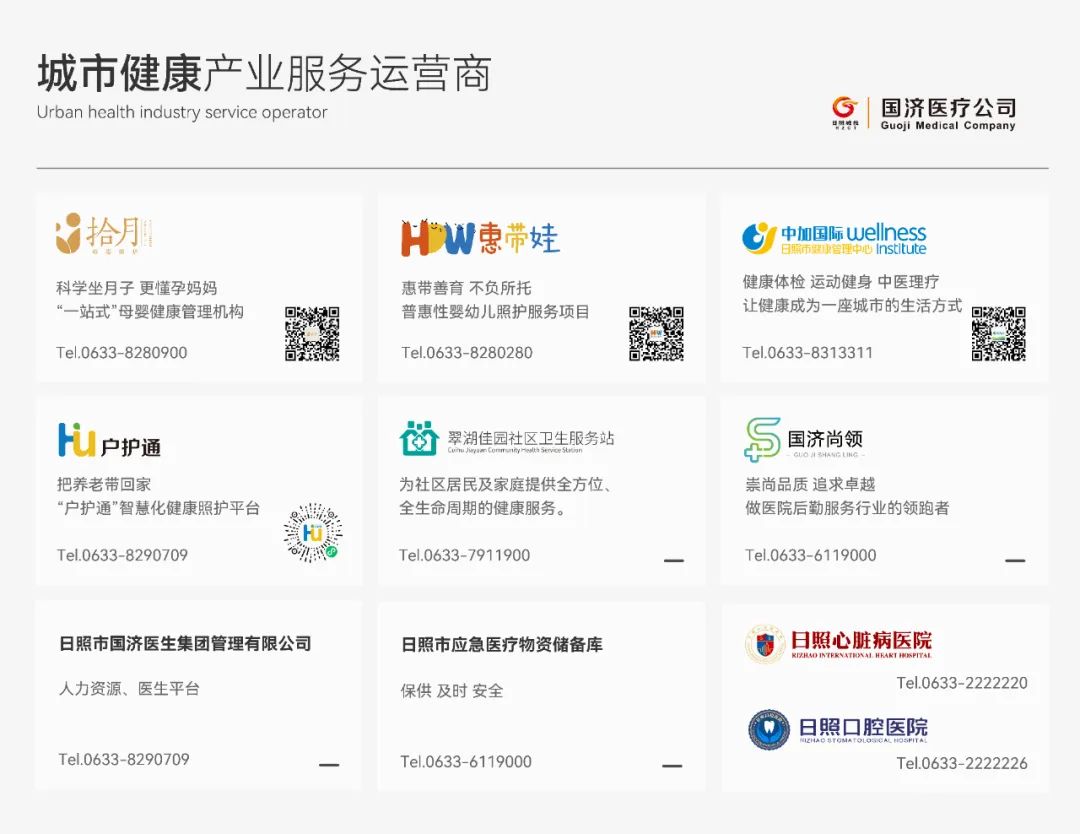Image resolution: width=1080 pixels, height=834 pixels.
Task: Click the 惠带善育 不负所托 slogan
Action: coord(466,288)
